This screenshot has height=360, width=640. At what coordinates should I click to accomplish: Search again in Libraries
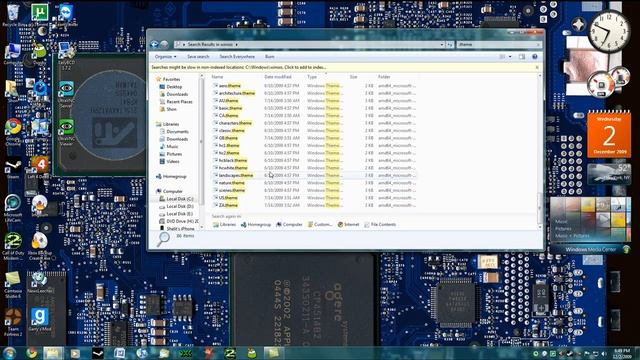[x=224, y=224]
